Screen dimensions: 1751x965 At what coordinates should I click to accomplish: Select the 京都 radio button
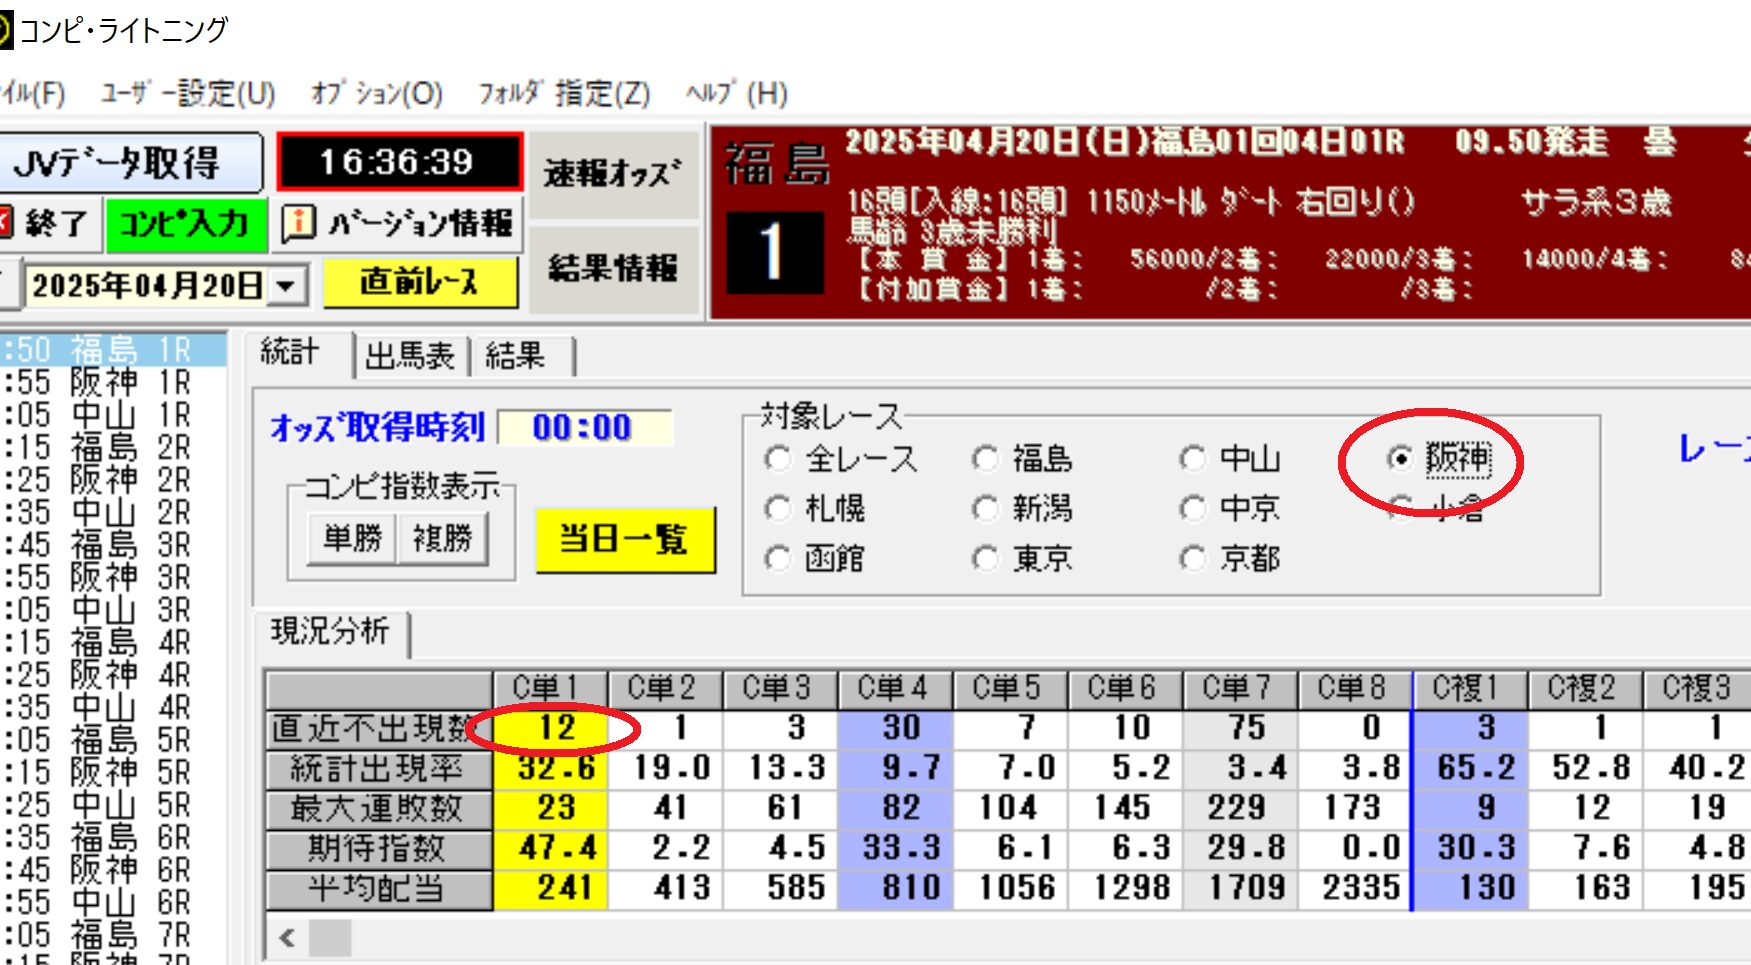pyautogui.click(x=1192, y=558)
